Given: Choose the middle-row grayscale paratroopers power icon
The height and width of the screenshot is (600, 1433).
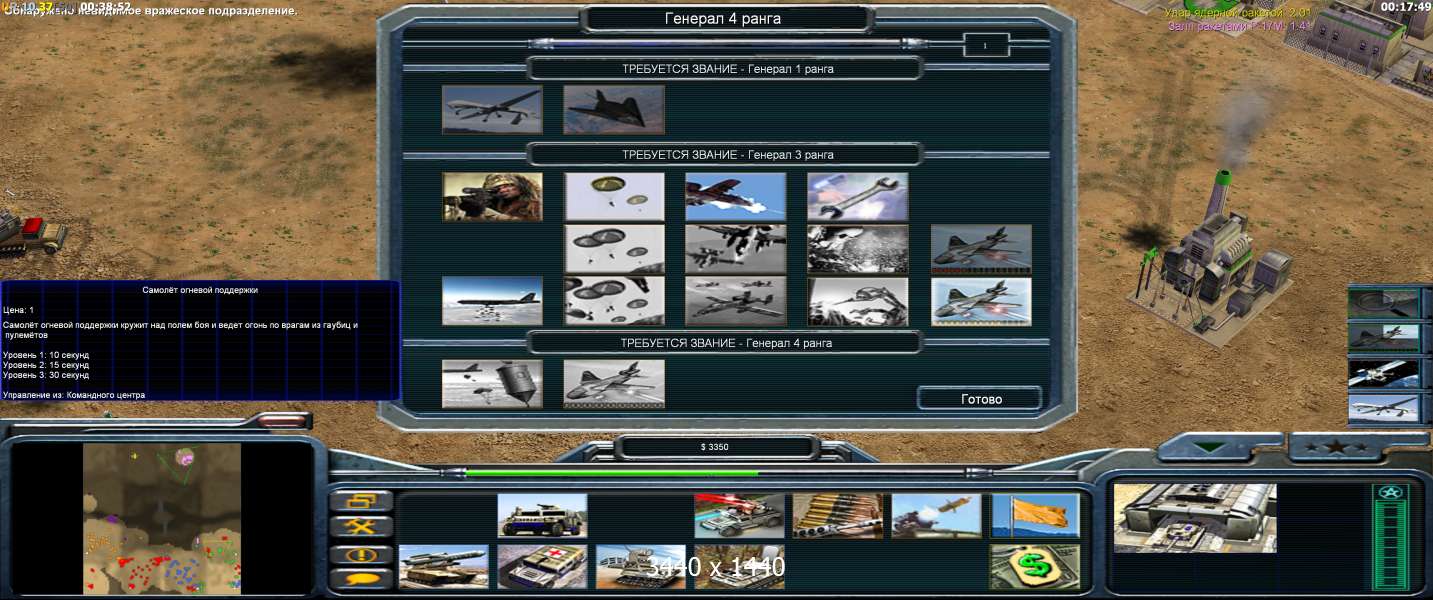Looking at the screenshot, I should click(x=614, y=249).
